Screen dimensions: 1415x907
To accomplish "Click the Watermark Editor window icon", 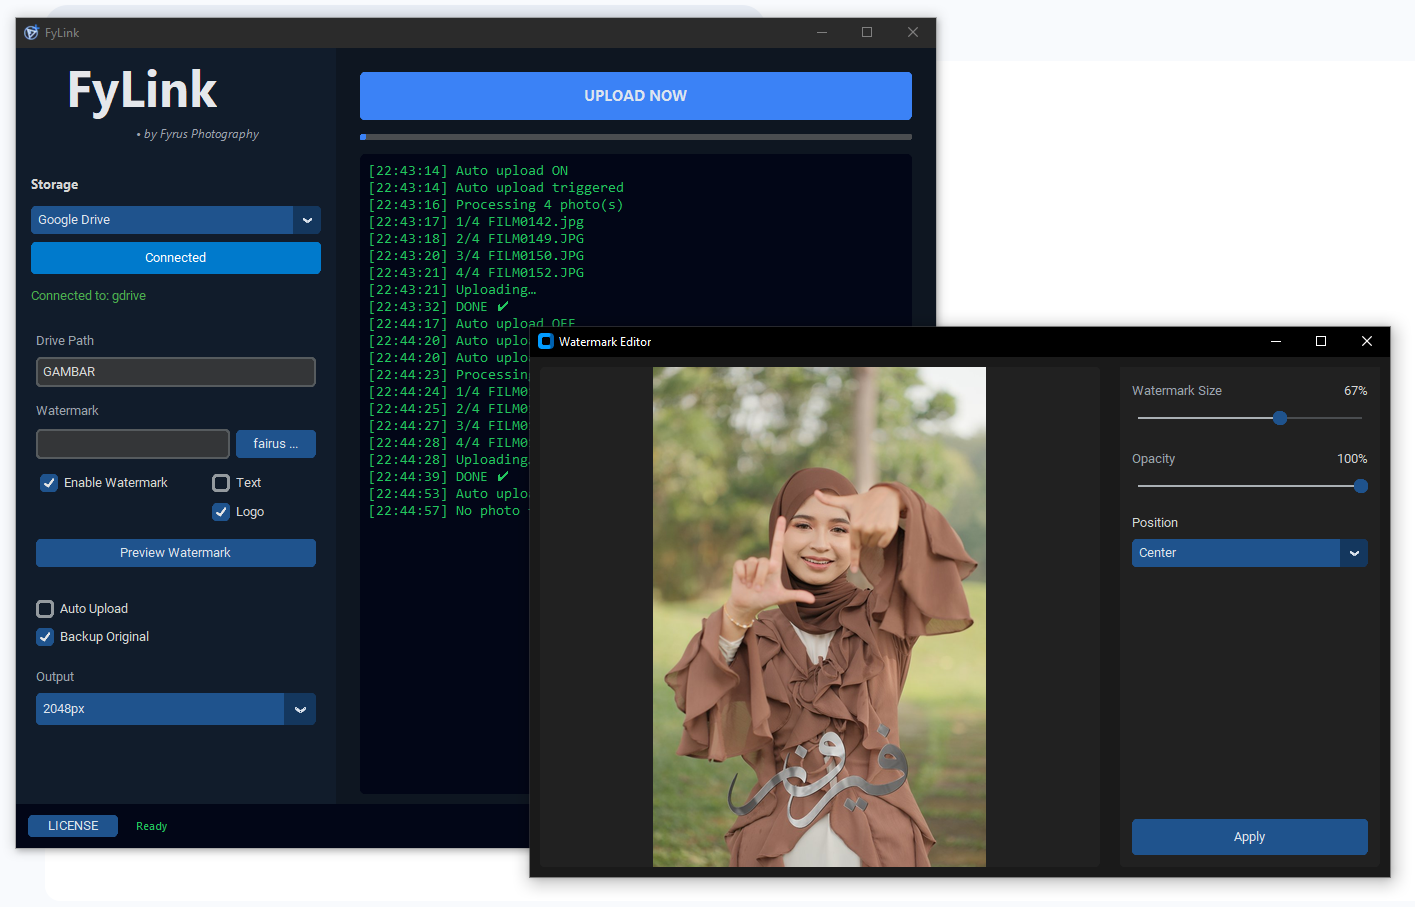I will pyautogui.click(x=546, y=341).
